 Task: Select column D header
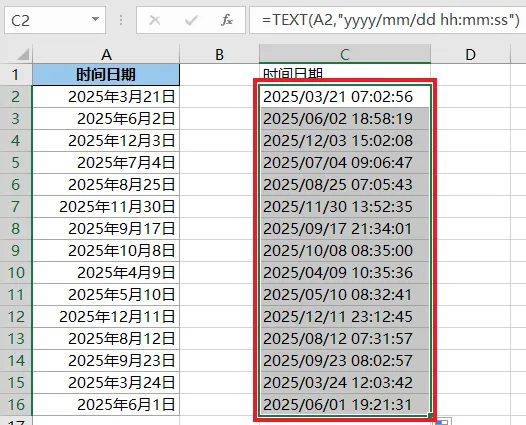(470, 54)
